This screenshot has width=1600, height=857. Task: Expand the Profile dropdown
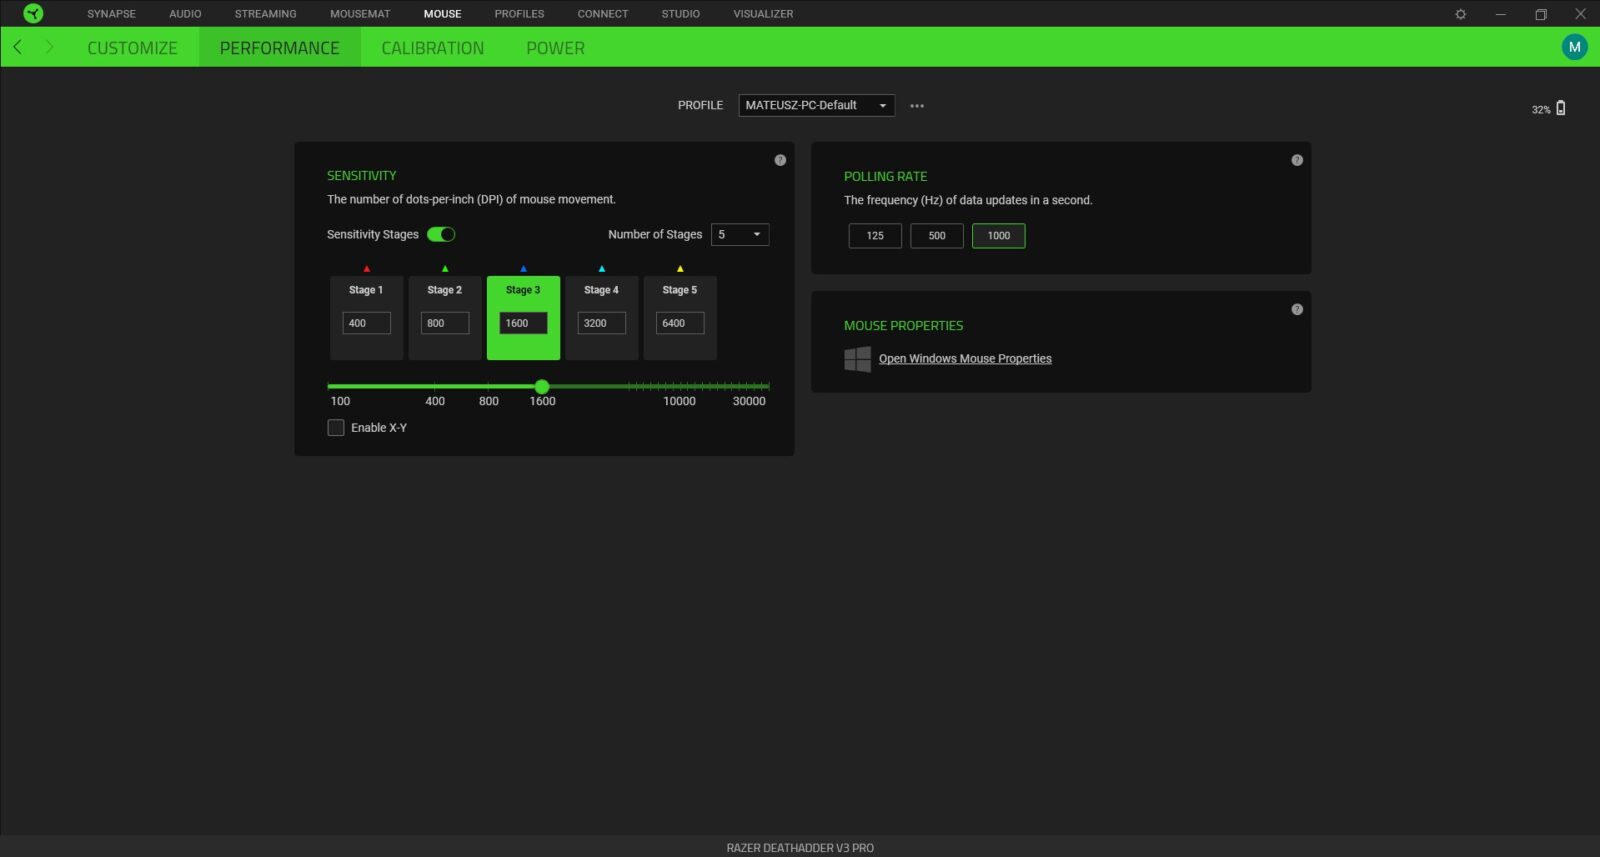point(816,105)
